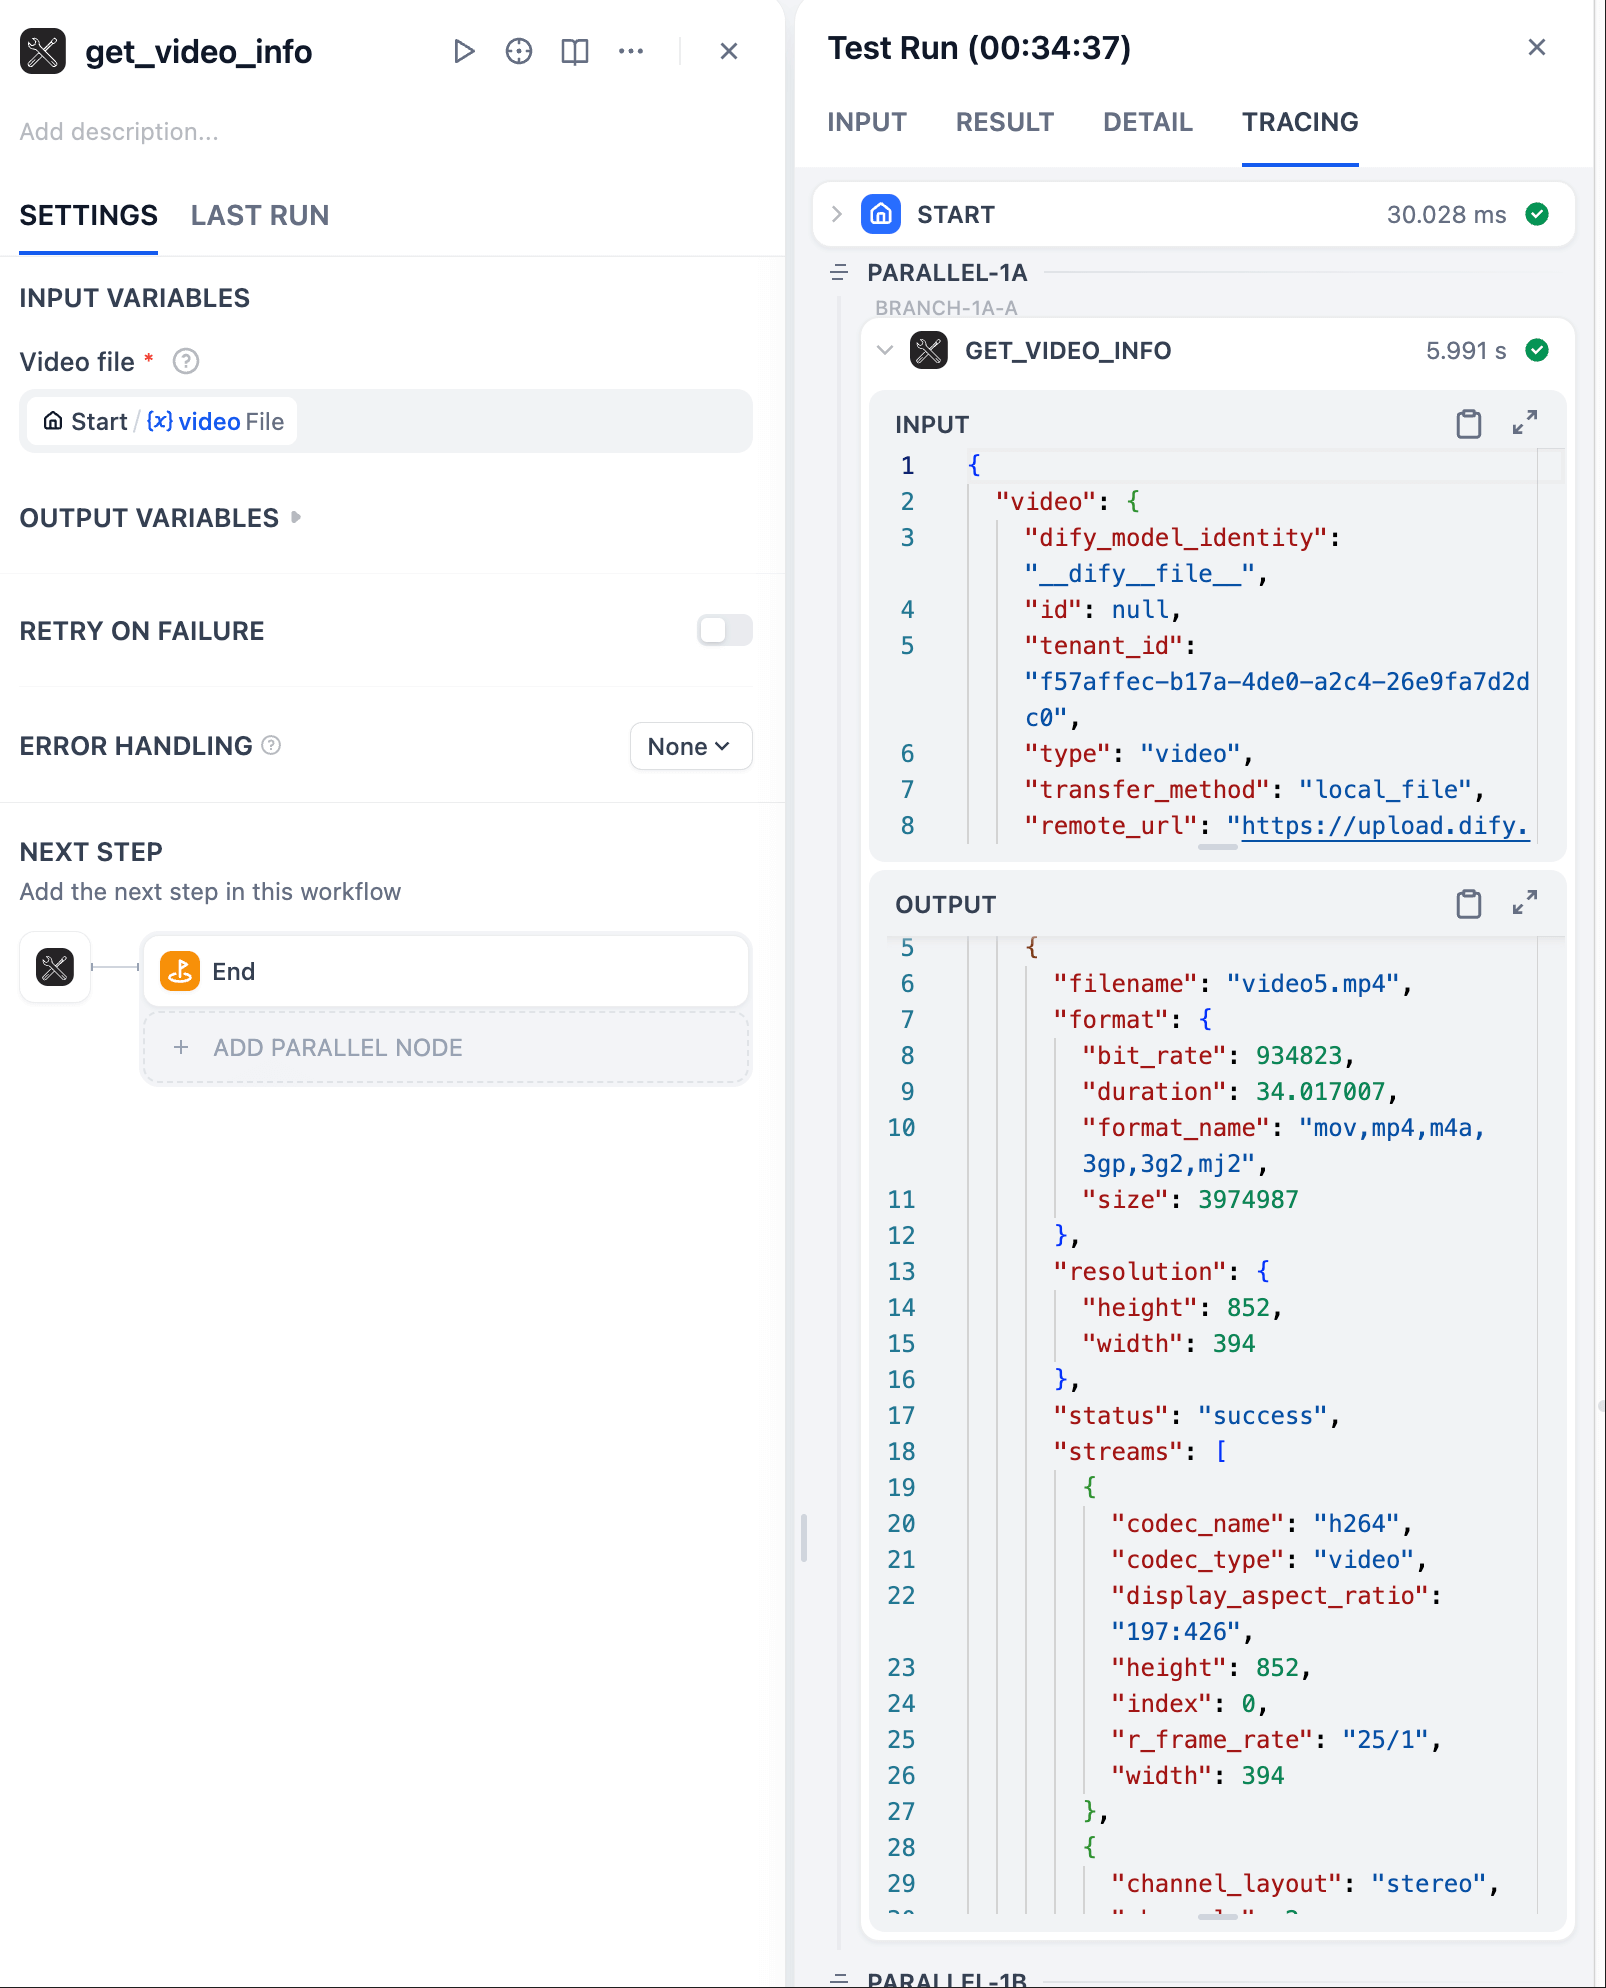The image size is (1606, 1988).
Task: Switch to the RESULT tab
Action: (1004, 122)
